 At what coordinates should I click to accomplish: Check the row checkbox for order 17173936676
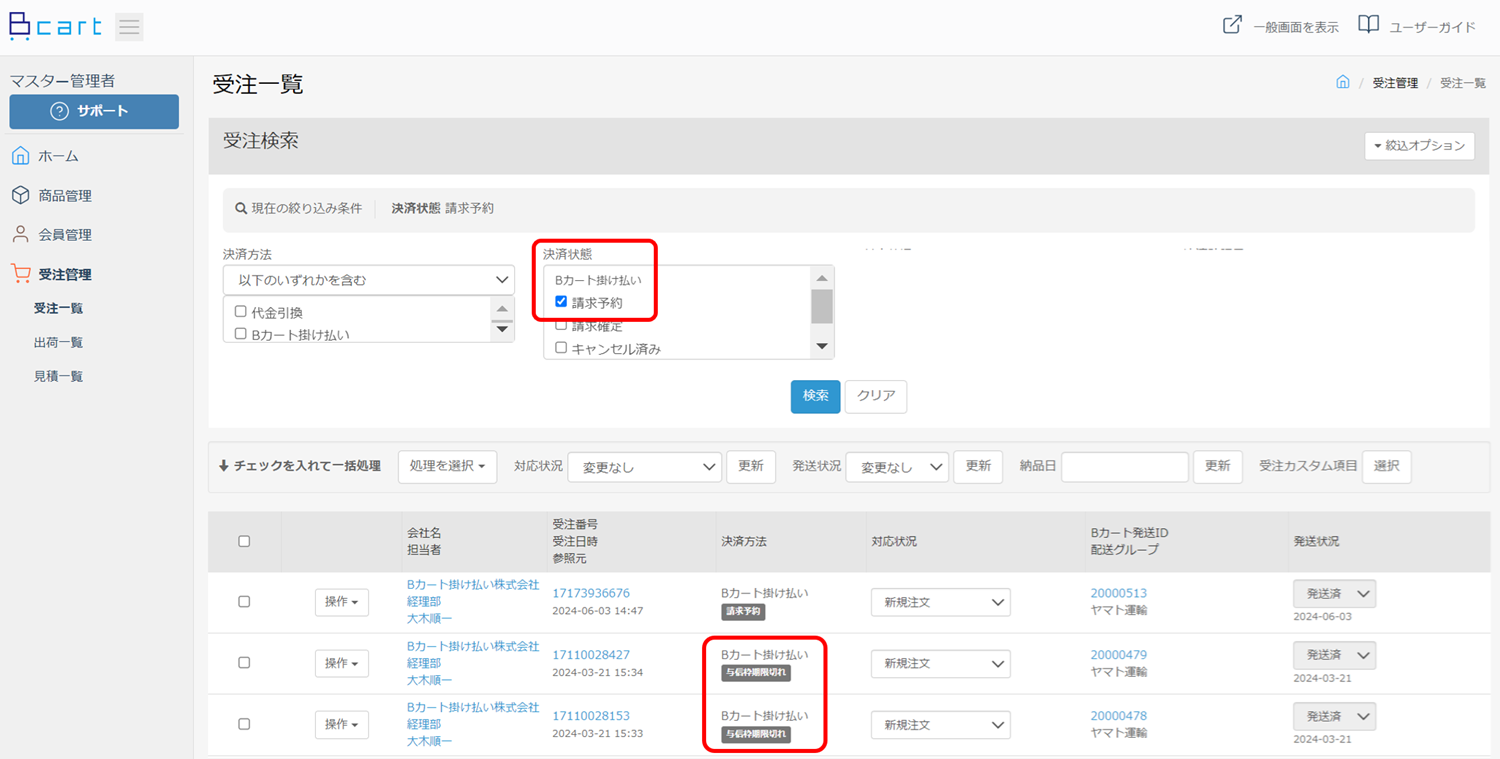244,602
